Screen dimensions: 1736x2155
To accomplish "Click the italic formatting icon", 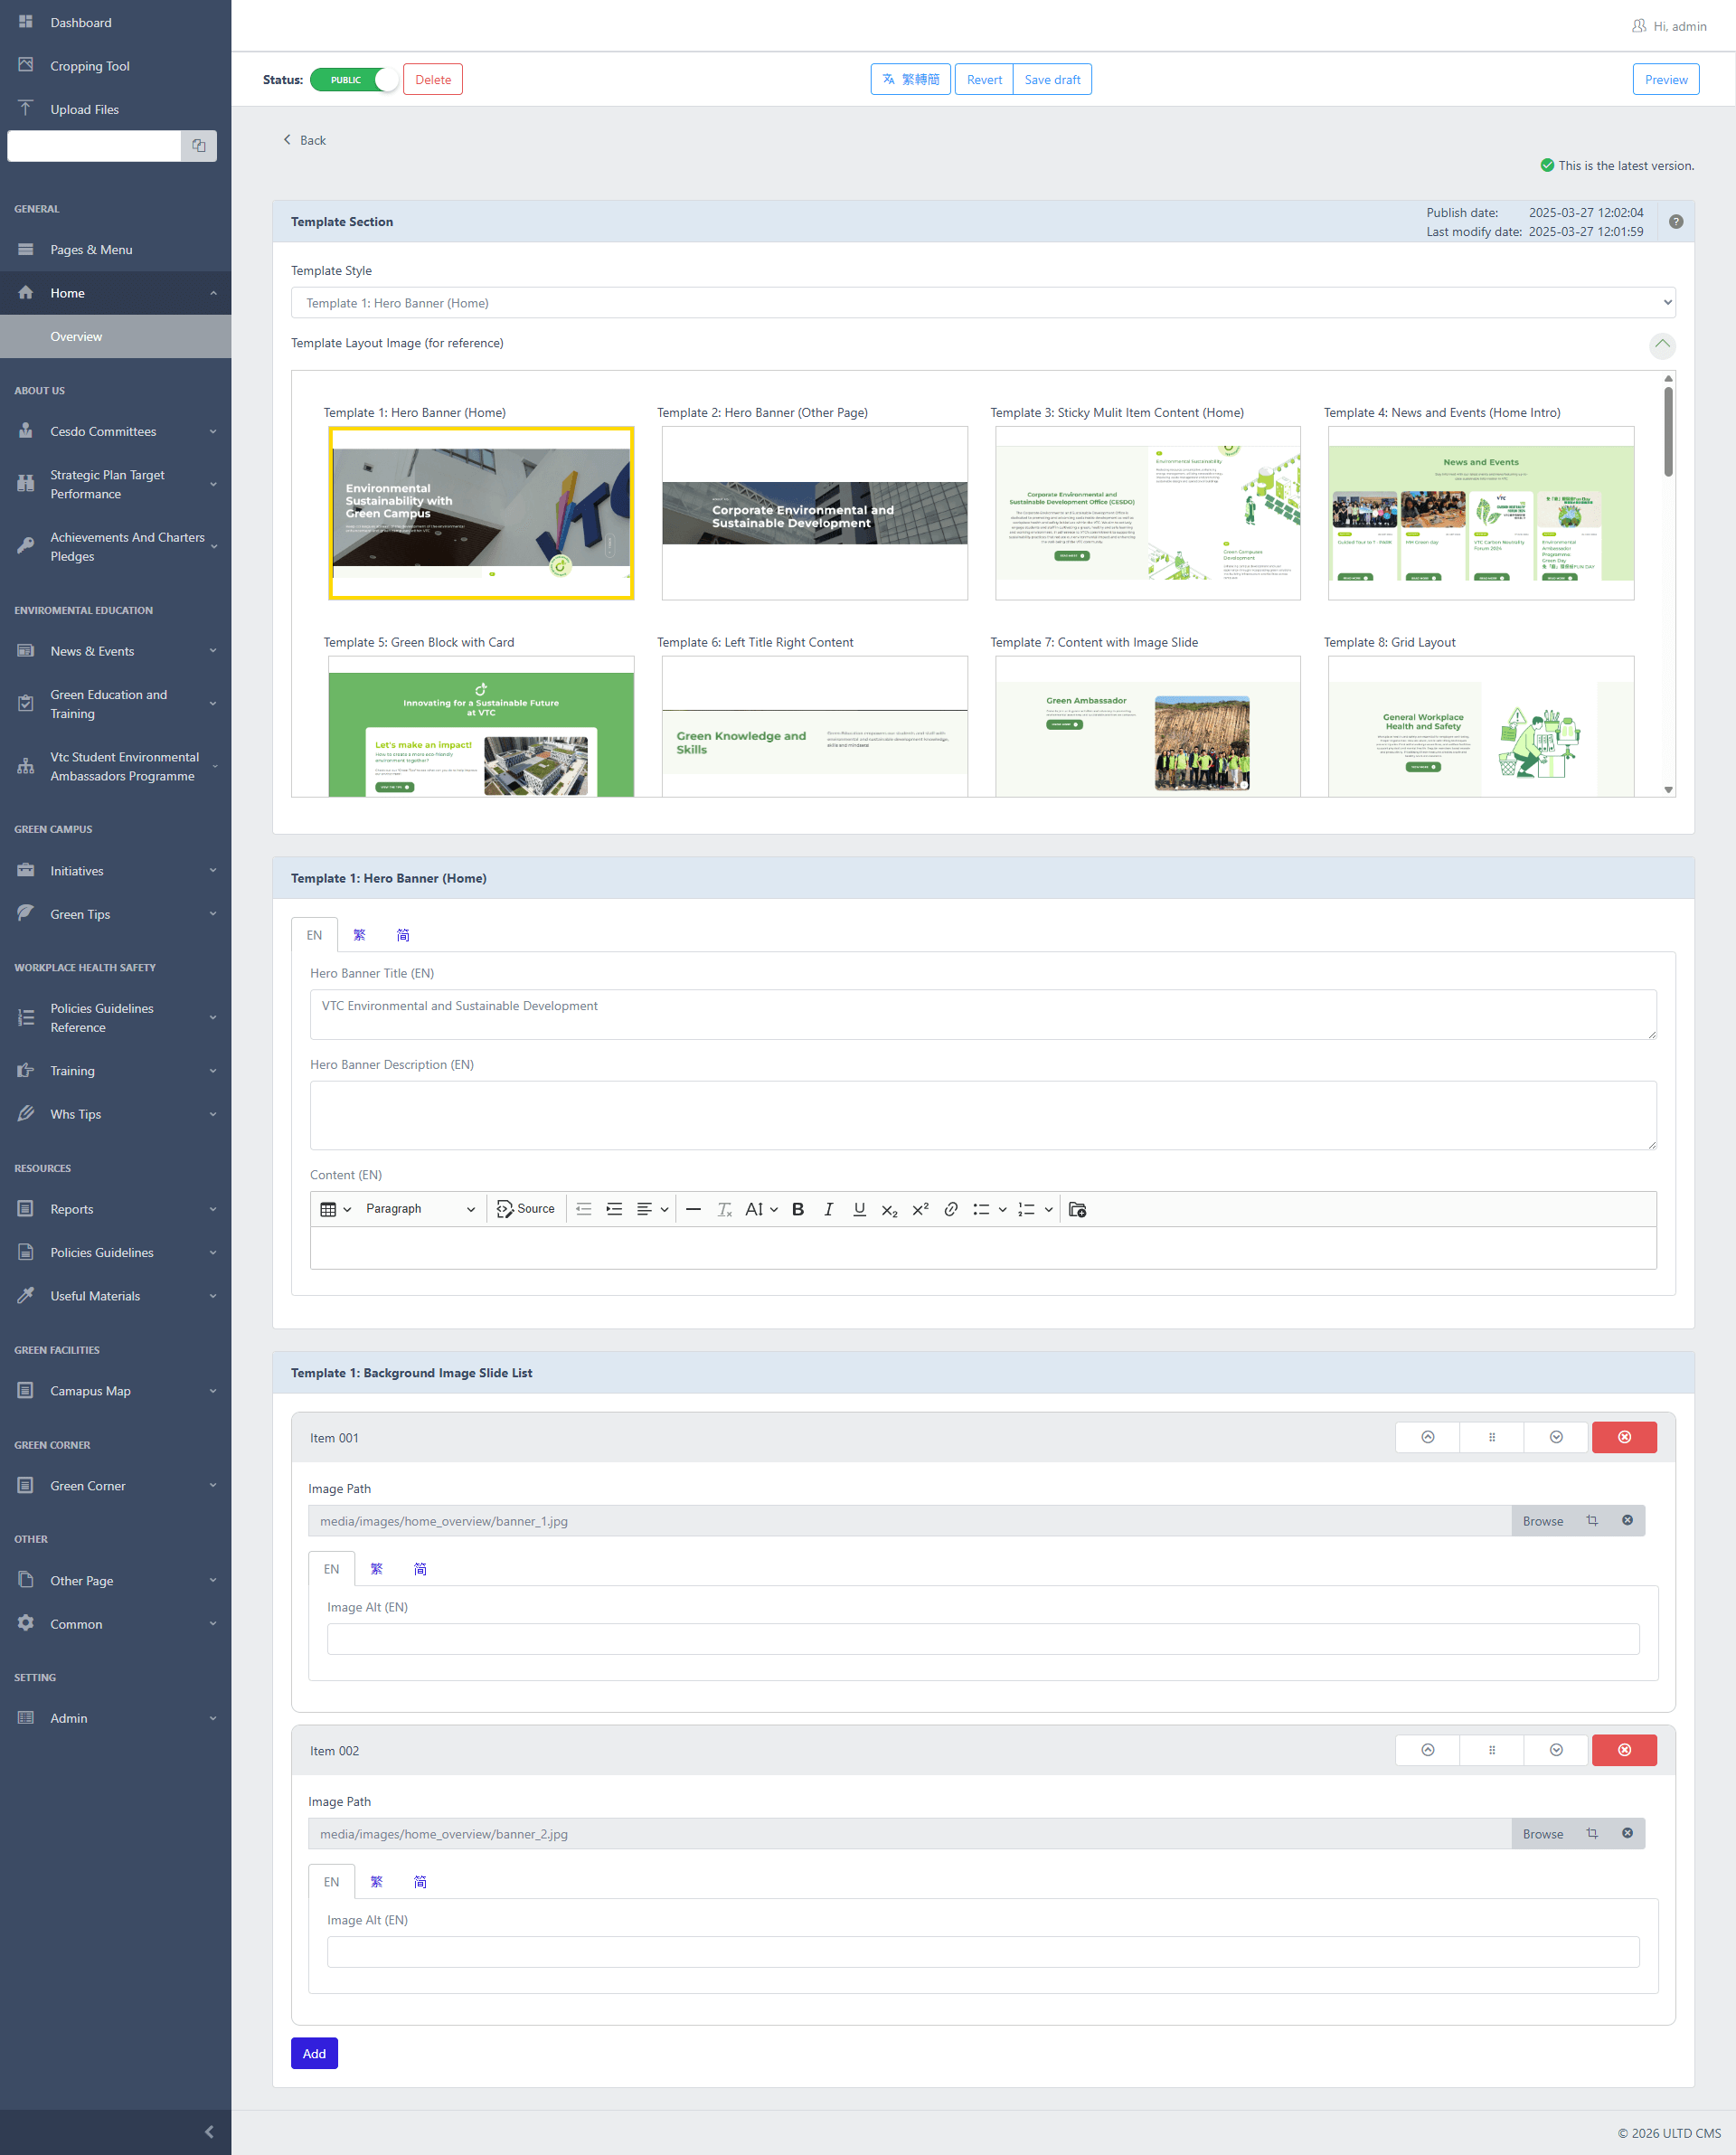I will pyautogui.click(x=828, y=1209).
